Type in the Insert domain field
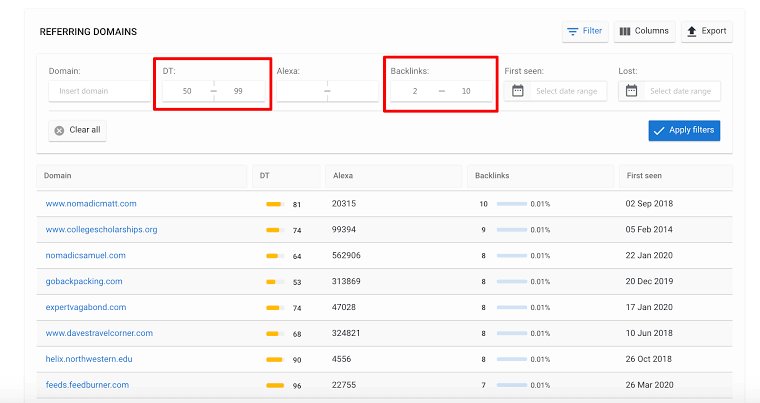 (x=97, y=91)
